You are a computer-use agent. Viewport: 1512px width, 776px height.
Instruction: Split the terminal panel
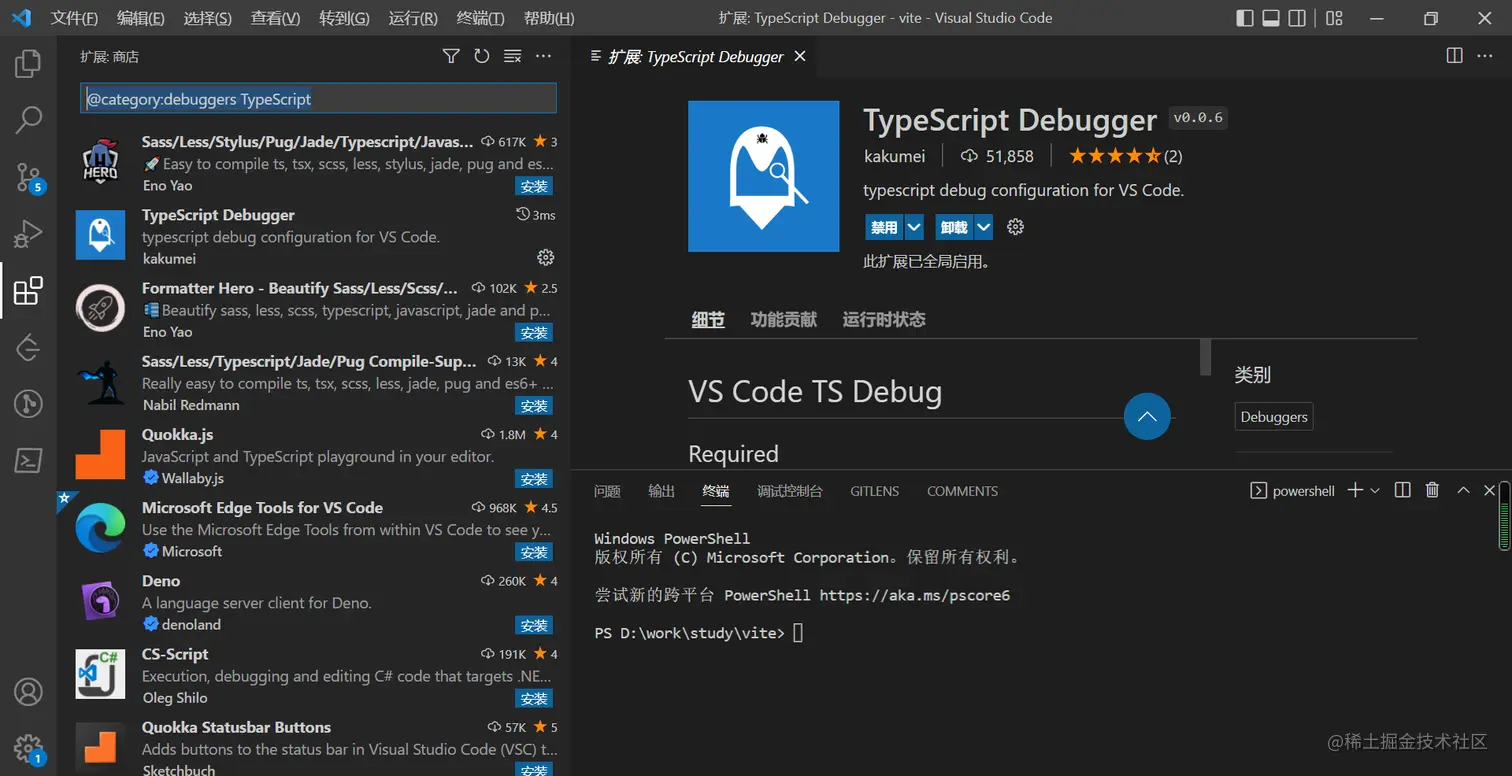[1403, 490]
